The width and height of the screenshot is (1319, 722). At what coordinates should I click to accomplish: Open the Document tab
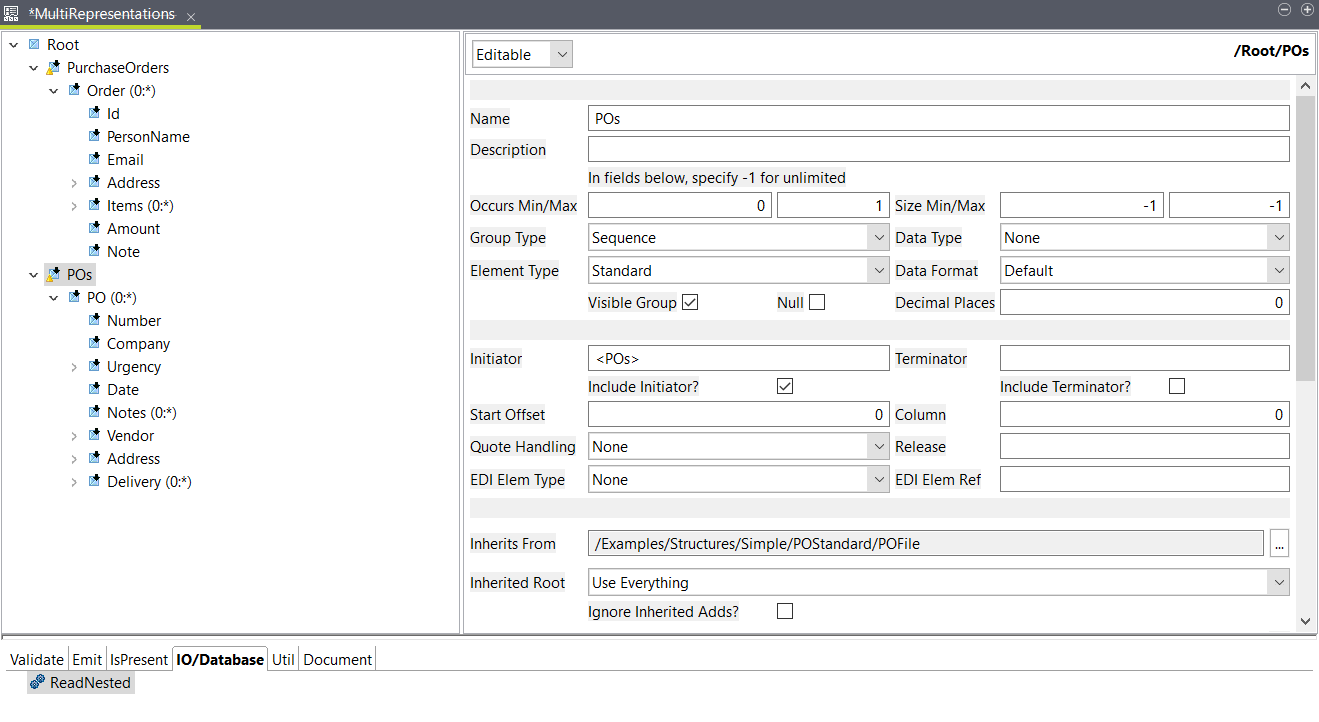coord(337,659)
